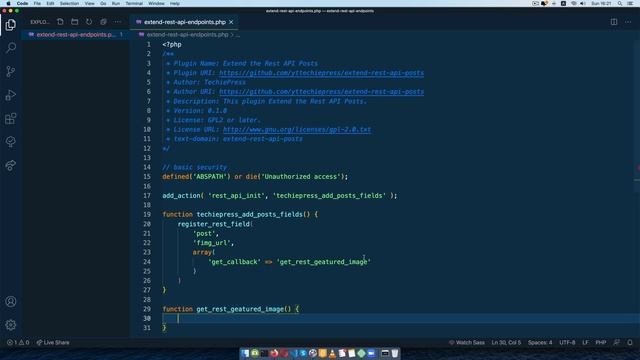Open the View menu

89,3
